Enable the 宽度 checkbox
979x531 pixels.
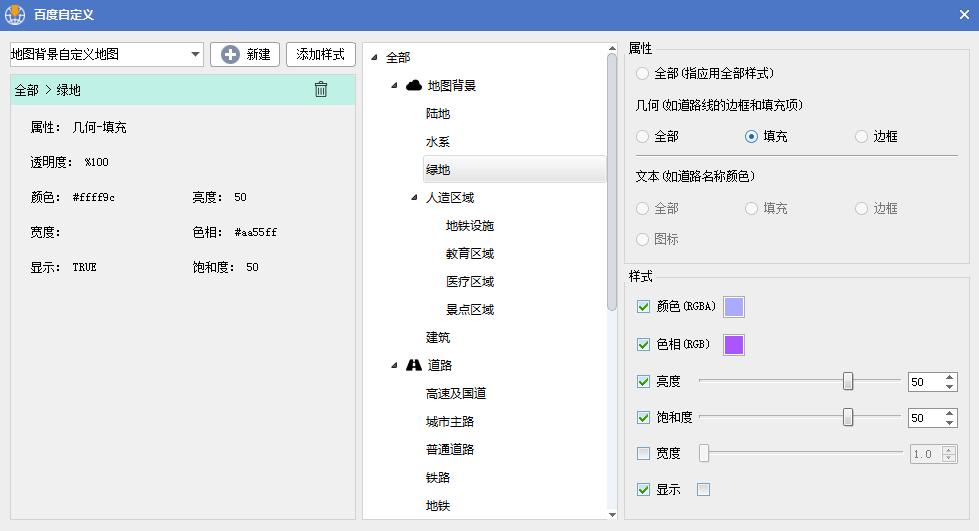click(643, 454)
